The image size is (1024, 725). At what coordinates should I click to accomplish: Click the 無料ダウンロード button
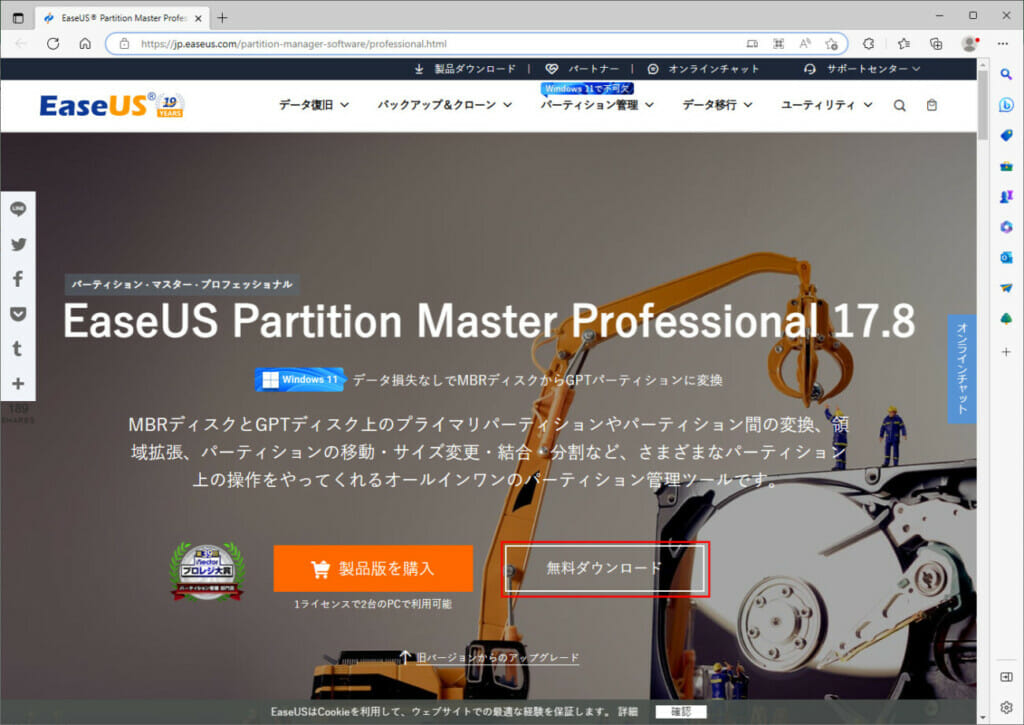coord(604,567)
